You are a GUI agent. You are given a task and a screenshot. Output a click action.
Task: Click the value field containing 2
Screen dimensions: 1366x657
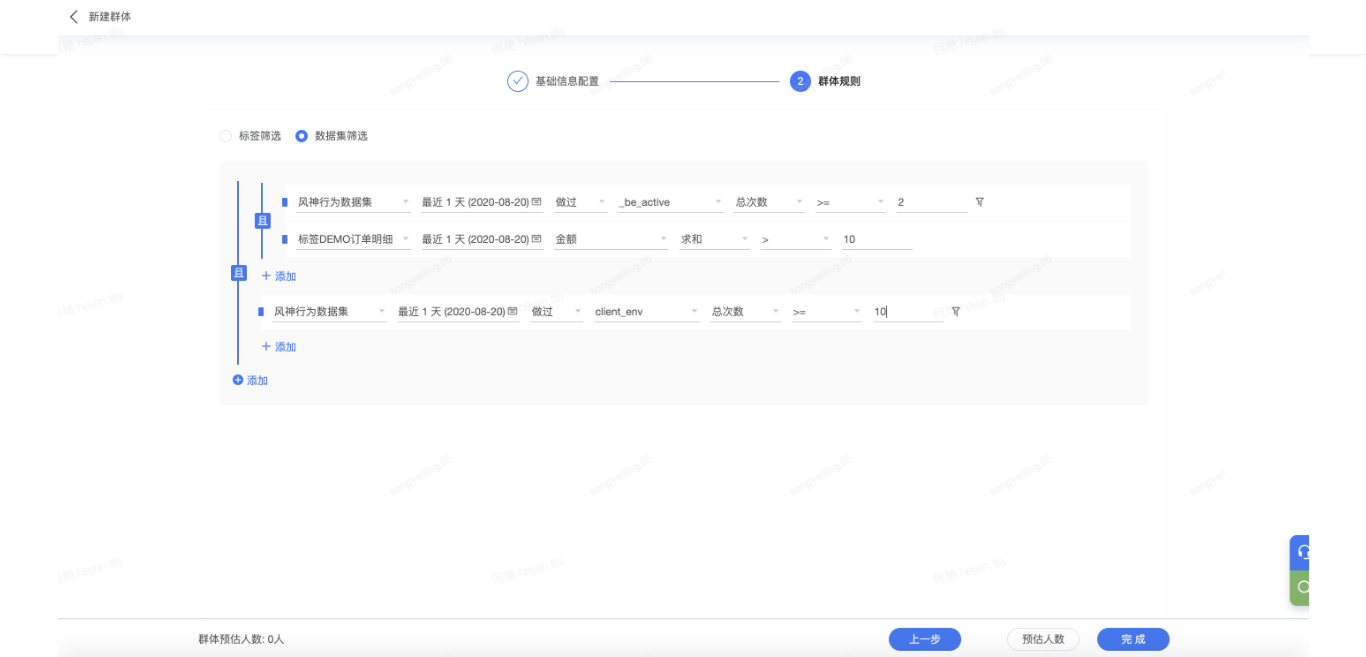tap(931, 202)
